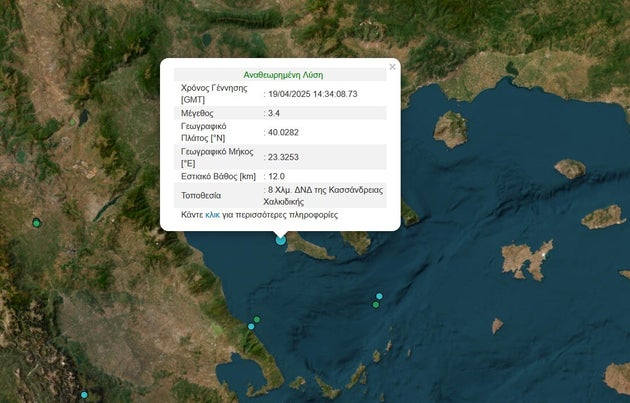
Task: Select the green marker in the sea, lower of pair
Action: point(376,305)
